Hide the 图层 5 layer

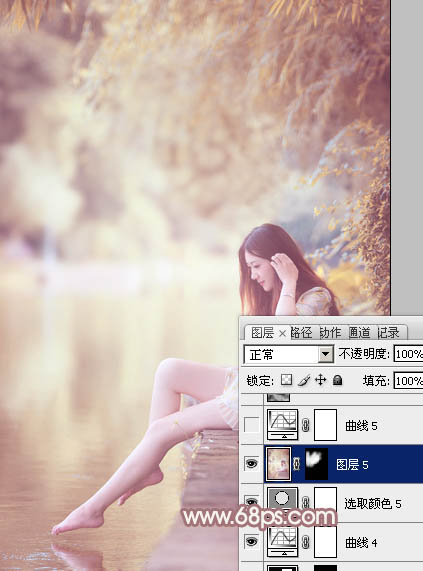tap(251, 464)
